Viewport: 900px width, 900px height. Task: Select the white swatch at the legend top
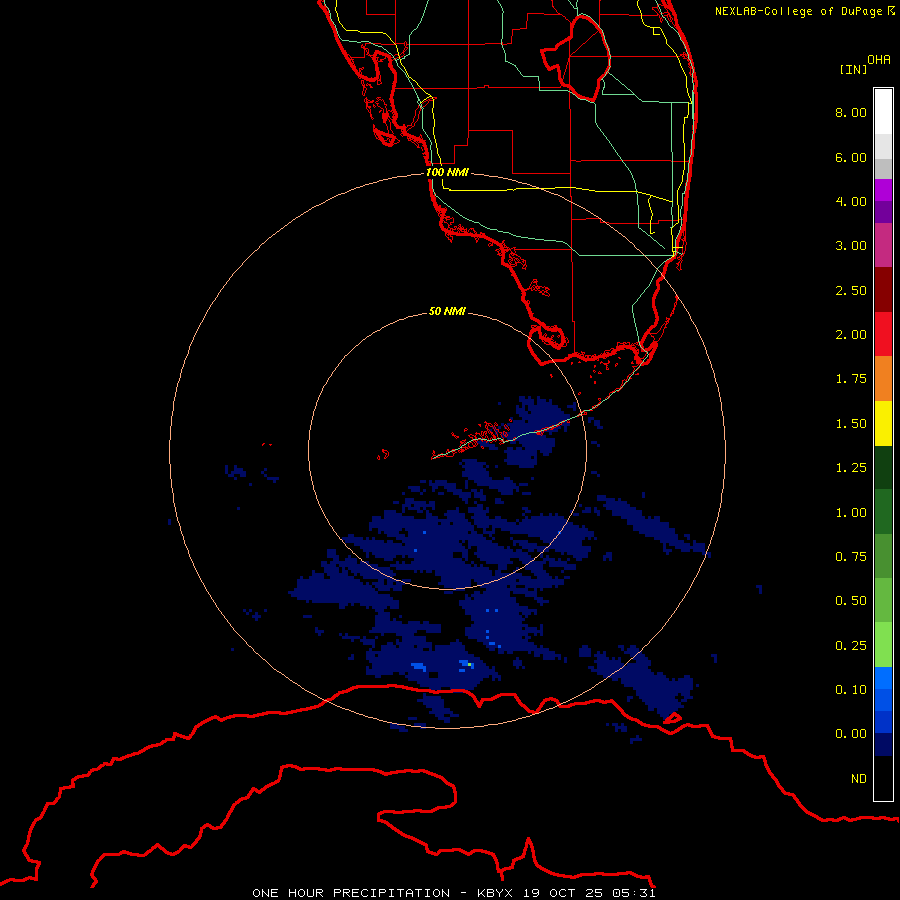(x=883, y=112)
